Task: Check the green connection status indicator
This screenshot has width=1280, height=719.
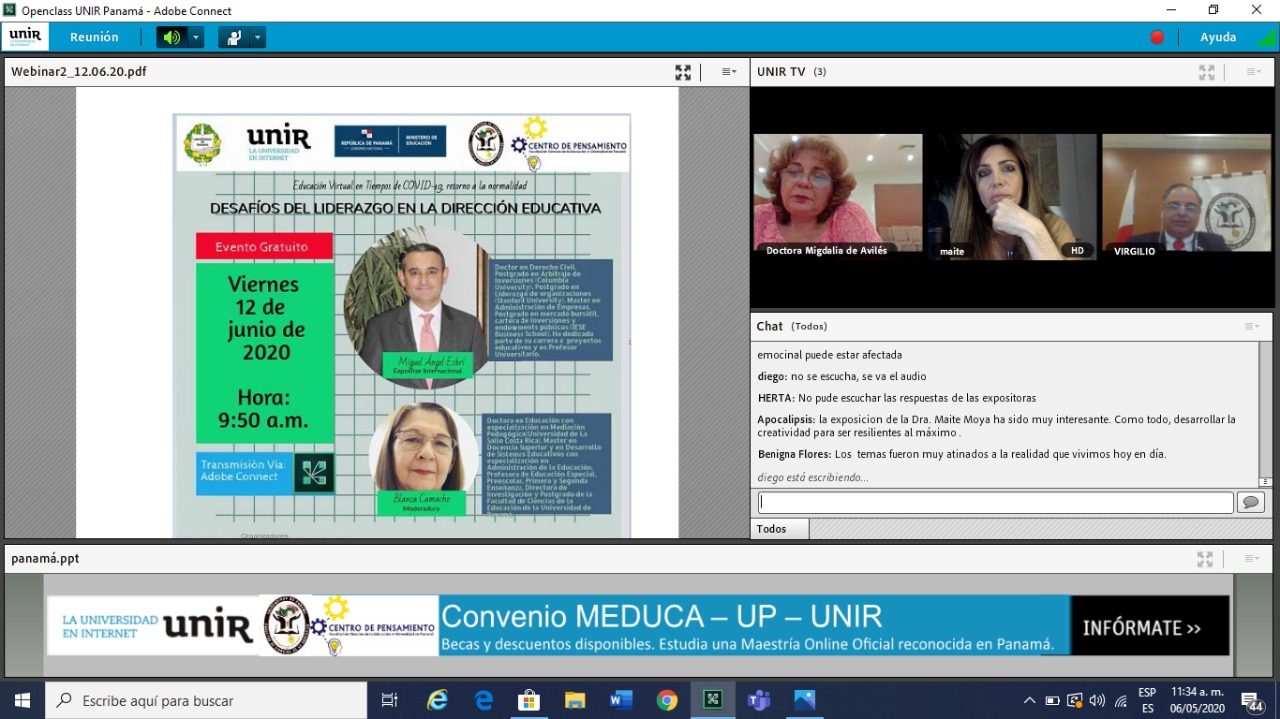Action: pos(1267,37)
